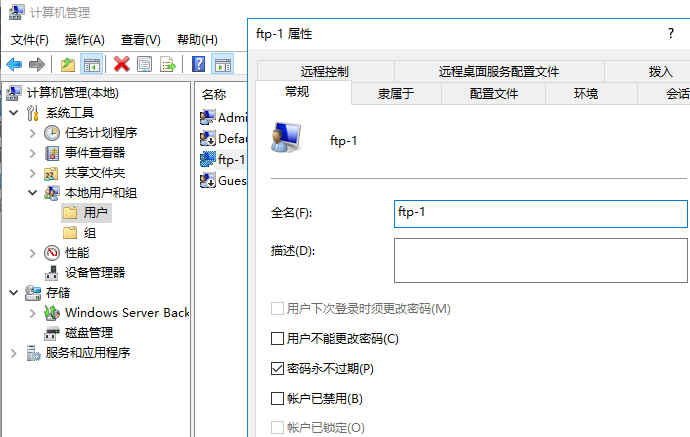Open Properties toolbar icon

144,65
